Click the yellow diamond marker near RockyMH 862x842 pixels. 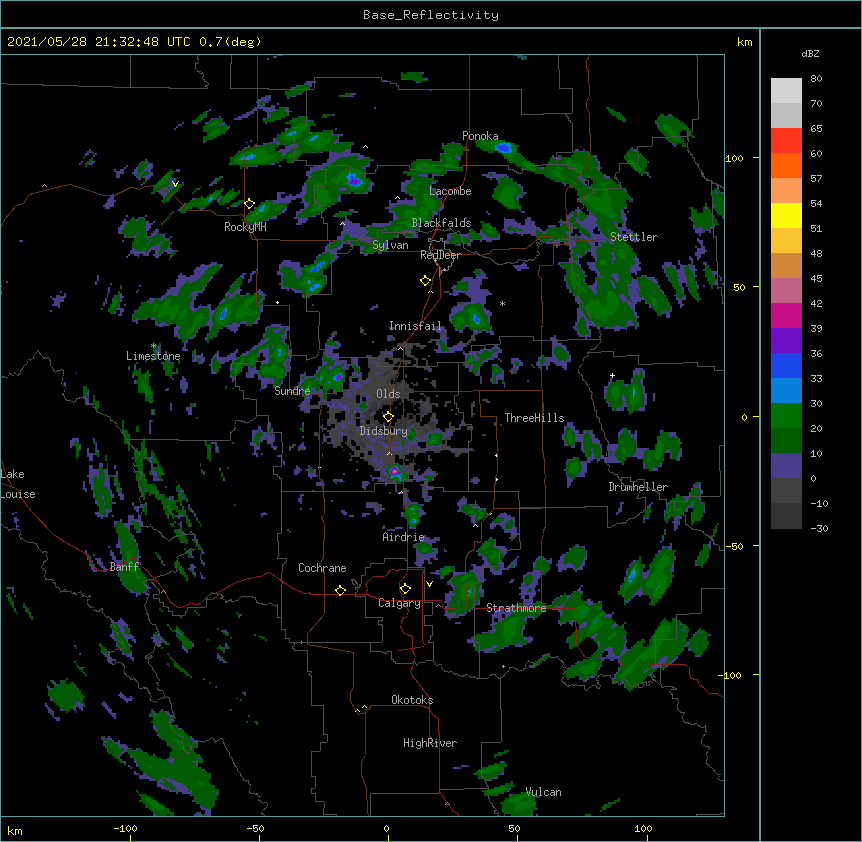click(250, 204)
